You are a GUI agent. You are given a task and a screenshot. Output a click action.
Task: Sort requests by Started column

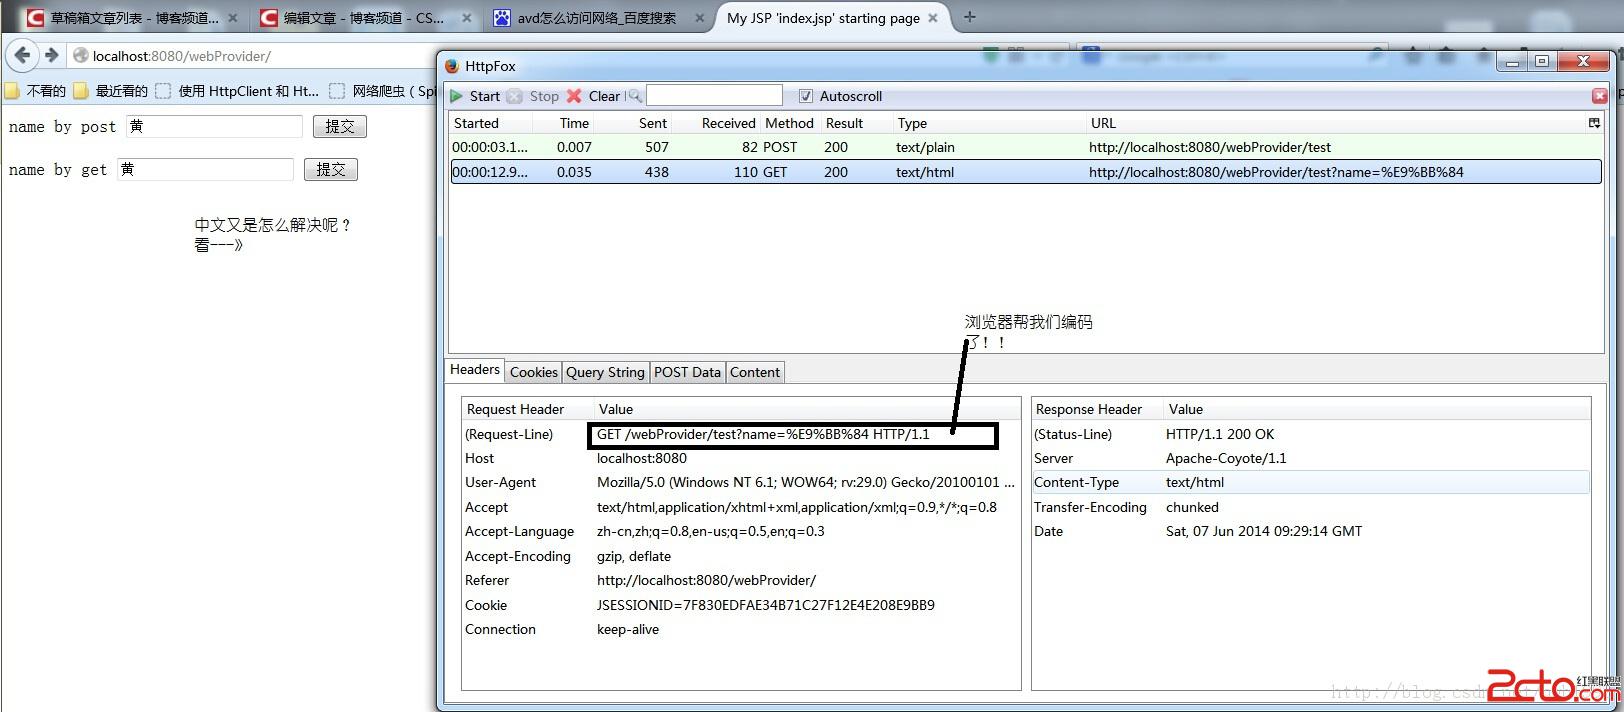click(x=491, y=123)
